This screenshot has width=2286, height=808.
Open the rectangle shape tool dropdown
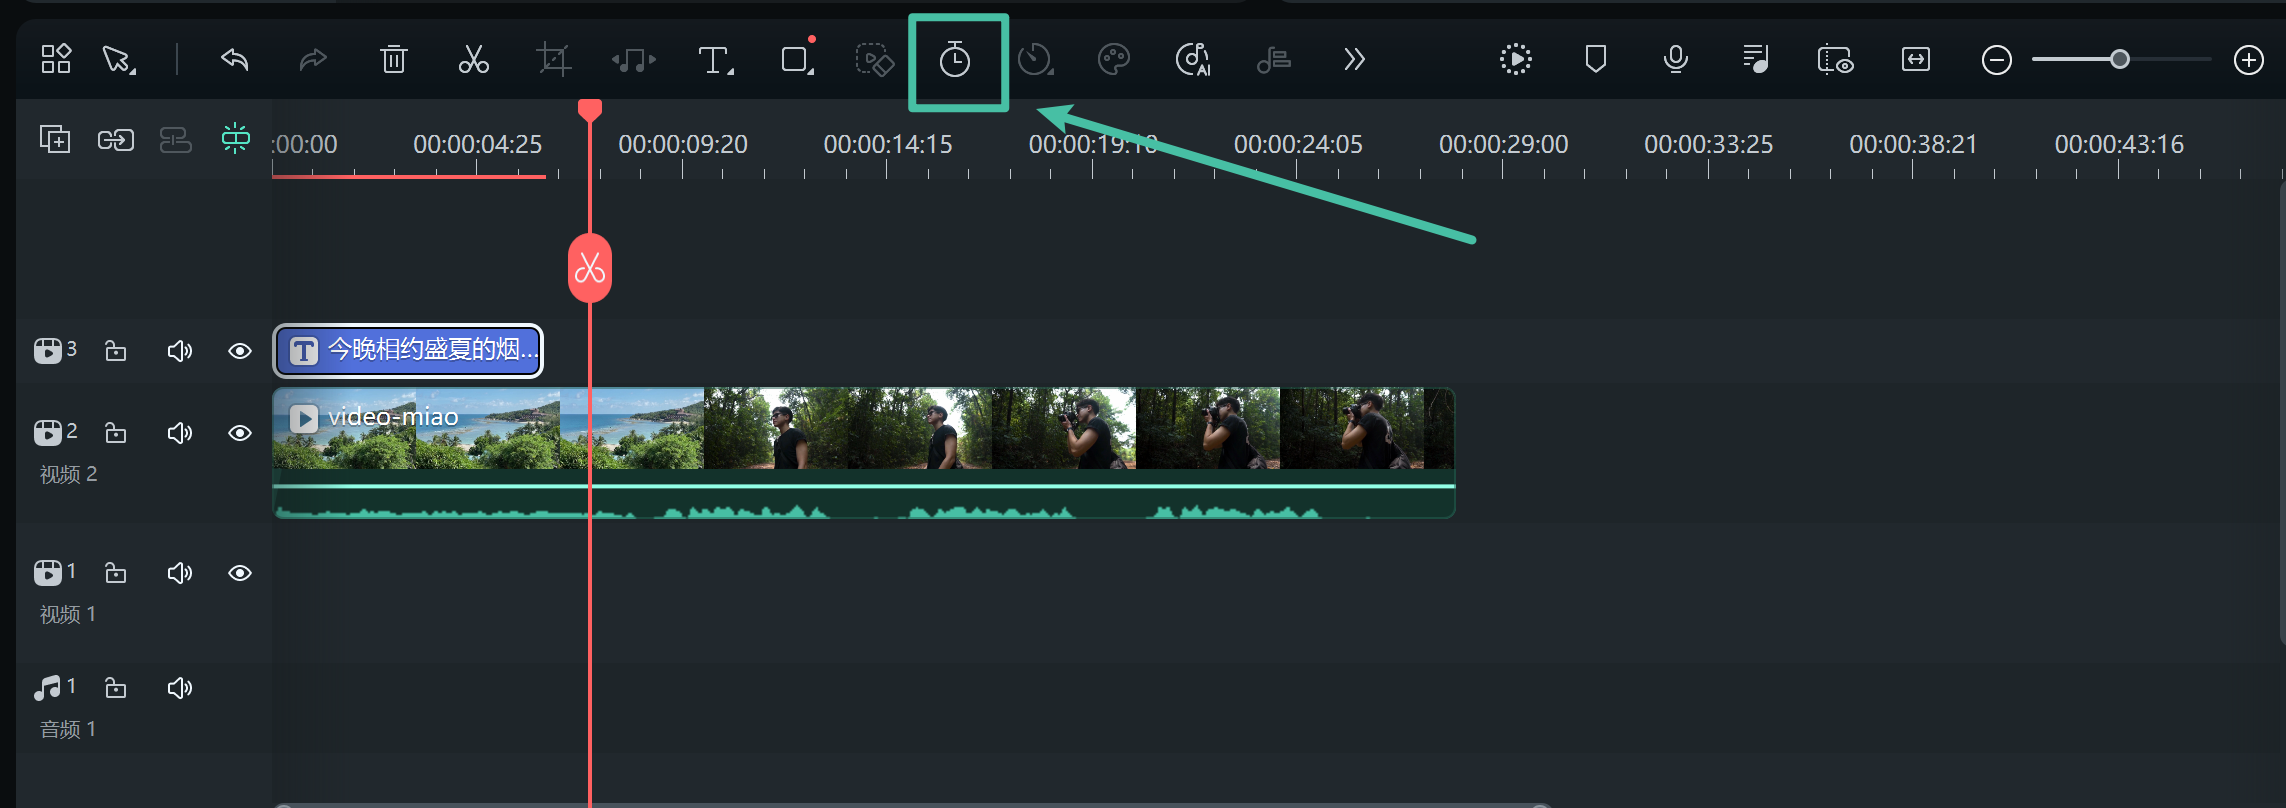(x=798, y=60)
